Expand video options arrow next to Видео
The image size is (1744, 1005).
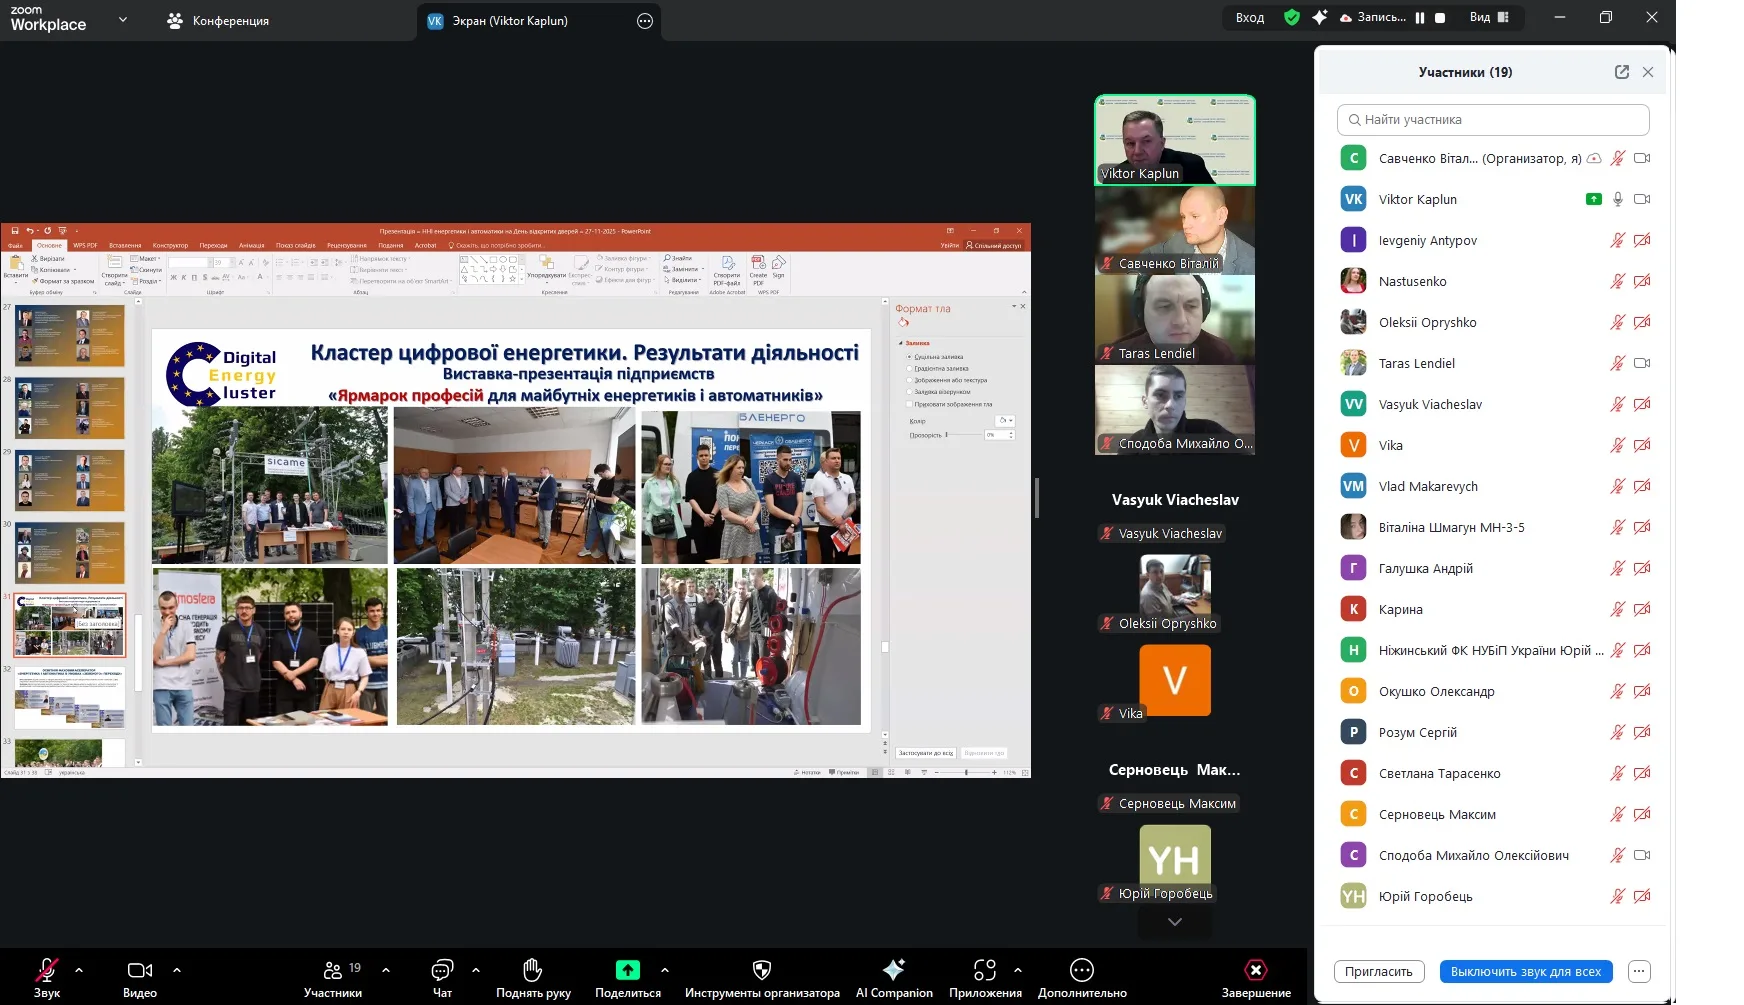coord(177,970)
